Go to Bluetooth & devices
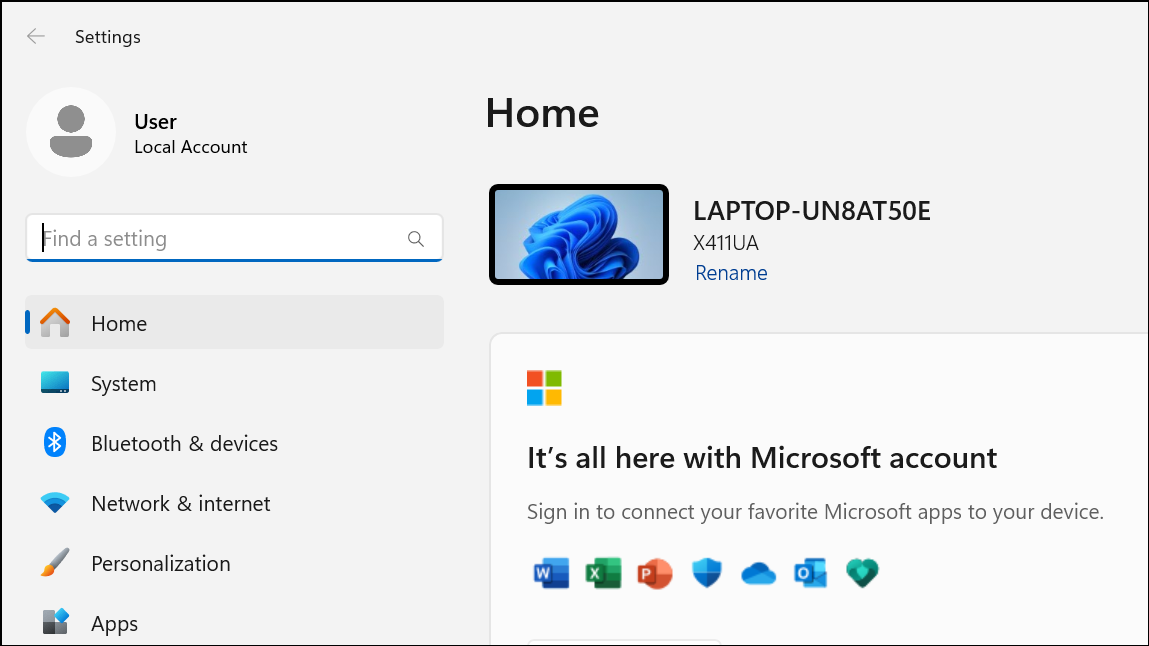Viewport: 1149px width, 646px height. pyautogui.click(x=234, y=443)
